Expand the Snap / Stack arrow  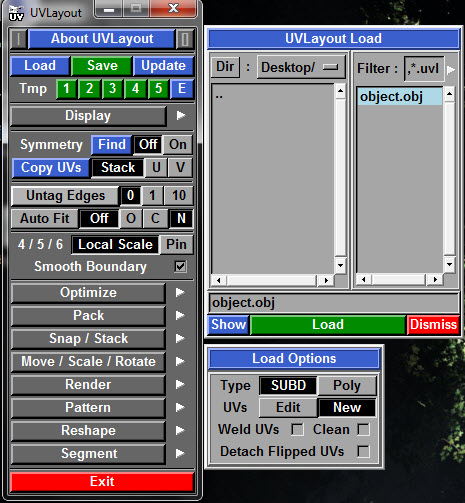180,338
